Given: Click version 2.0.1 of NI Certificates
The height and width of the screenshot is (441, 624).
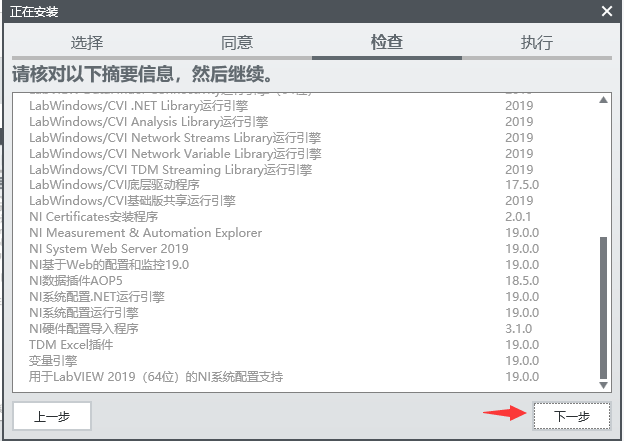Looking at the screenshot, I should pyautogui.click(x=518, y=217).
